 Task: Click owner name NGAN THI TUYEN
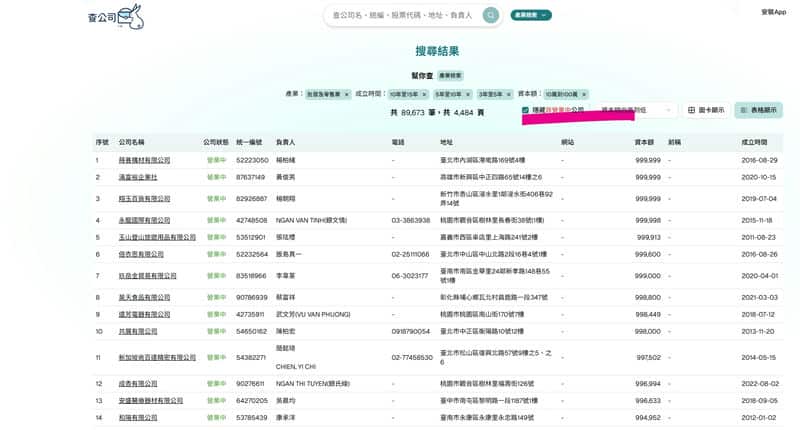[313, 383]
